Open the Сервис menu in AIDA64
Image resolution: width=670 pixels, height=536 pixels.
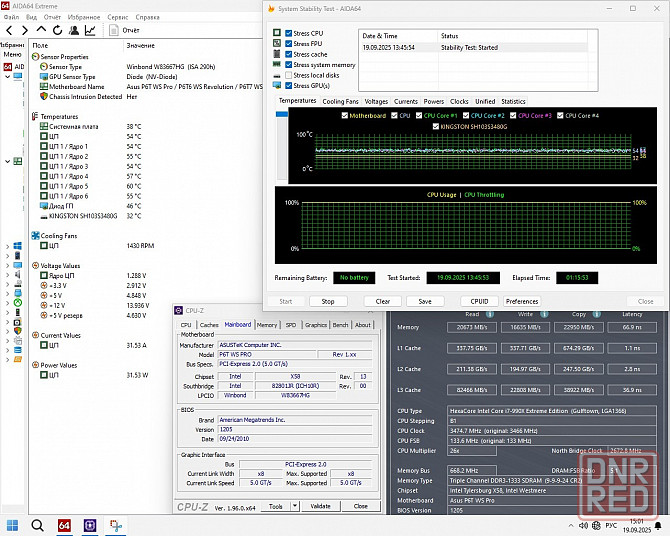pos(117,17)
